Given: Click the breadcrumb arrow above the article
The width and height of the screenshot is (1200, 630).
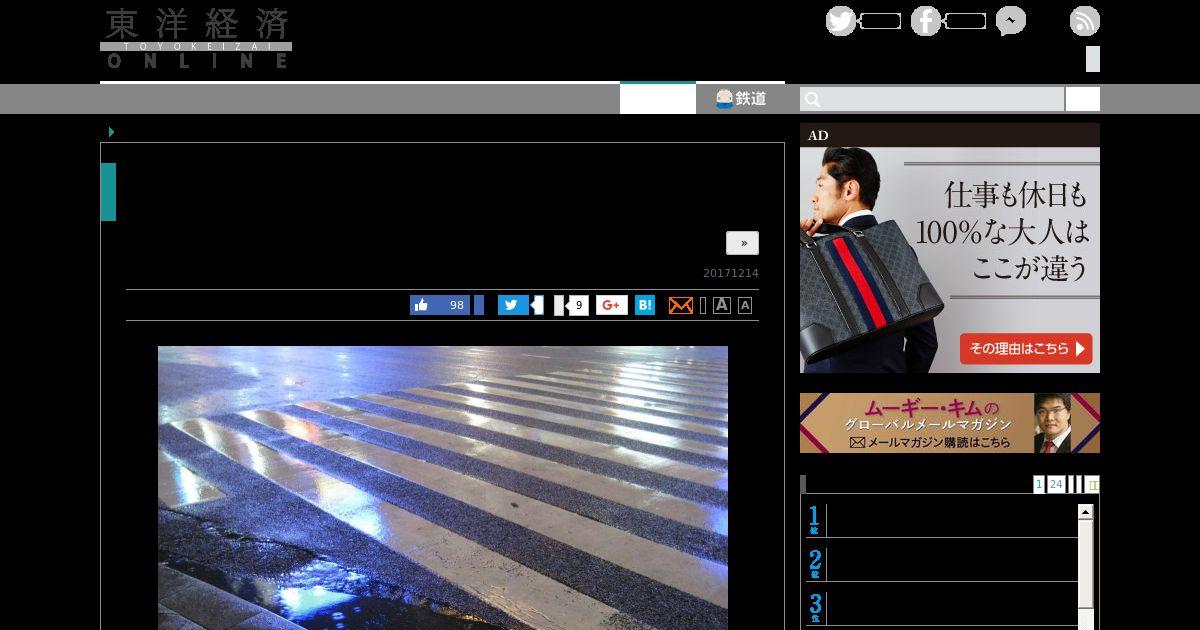Looking at the screenshot, I should tap(111, 132).
